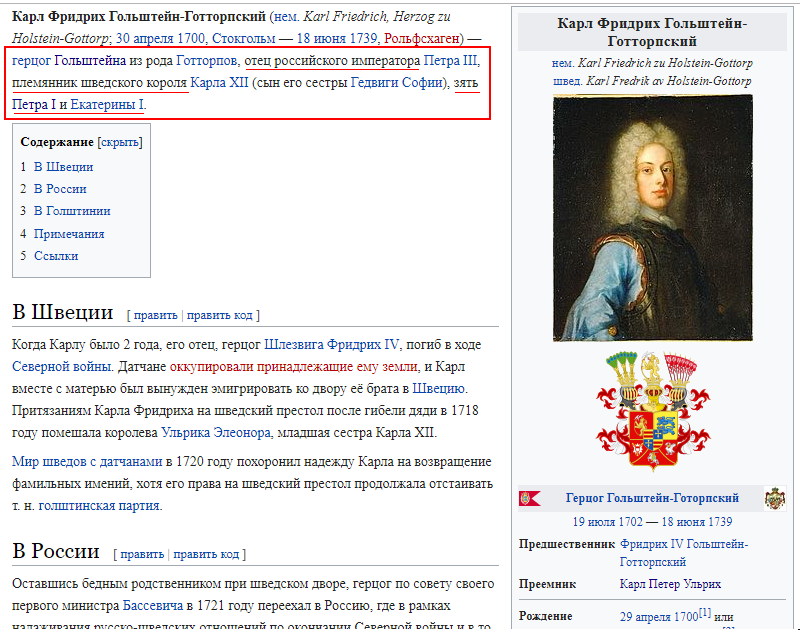
Task: Open the 18 июня link in the infobox reign dates
Action: click(684, 522)
